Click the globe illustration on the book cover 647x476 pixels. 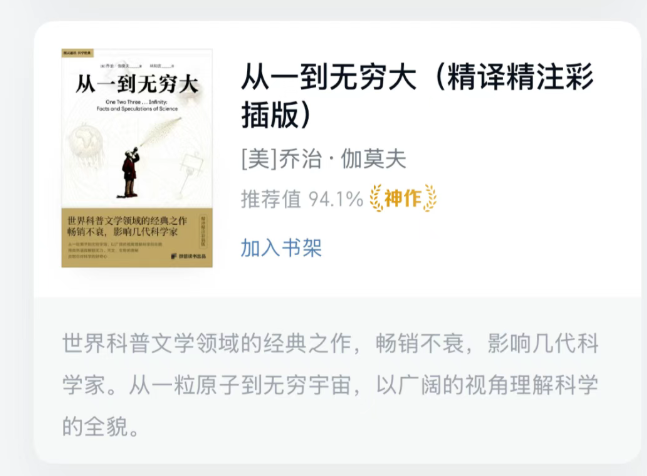pyautogui.click(x=85, y=142)
